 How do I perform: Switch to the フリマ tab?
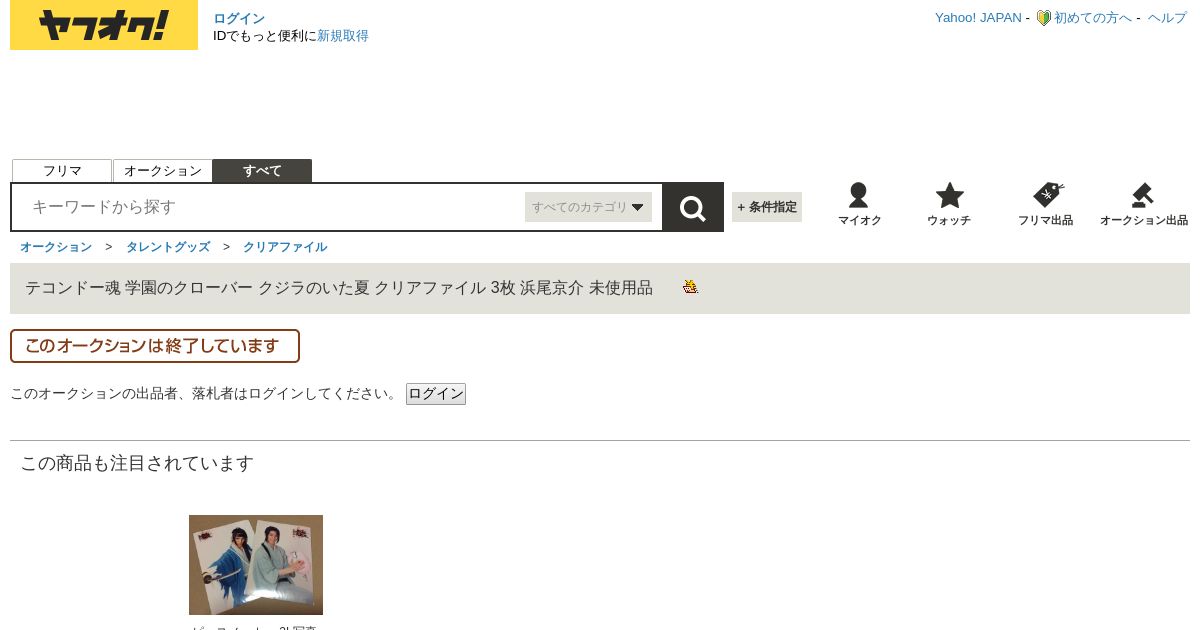point(62,171)
